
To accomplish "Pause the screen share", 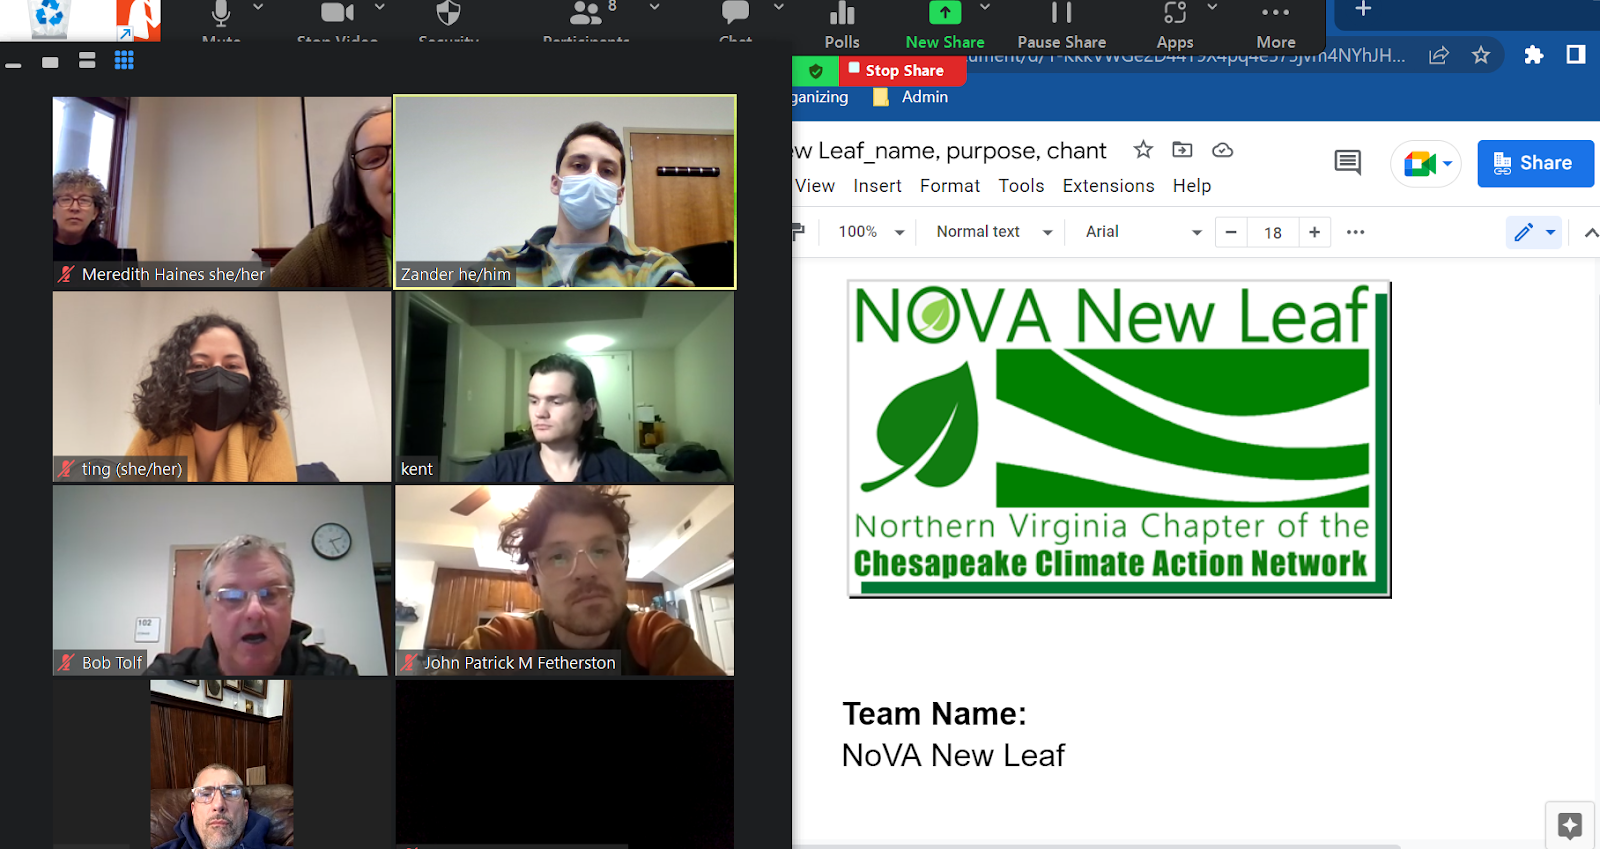I will [x=1061, y=25].
